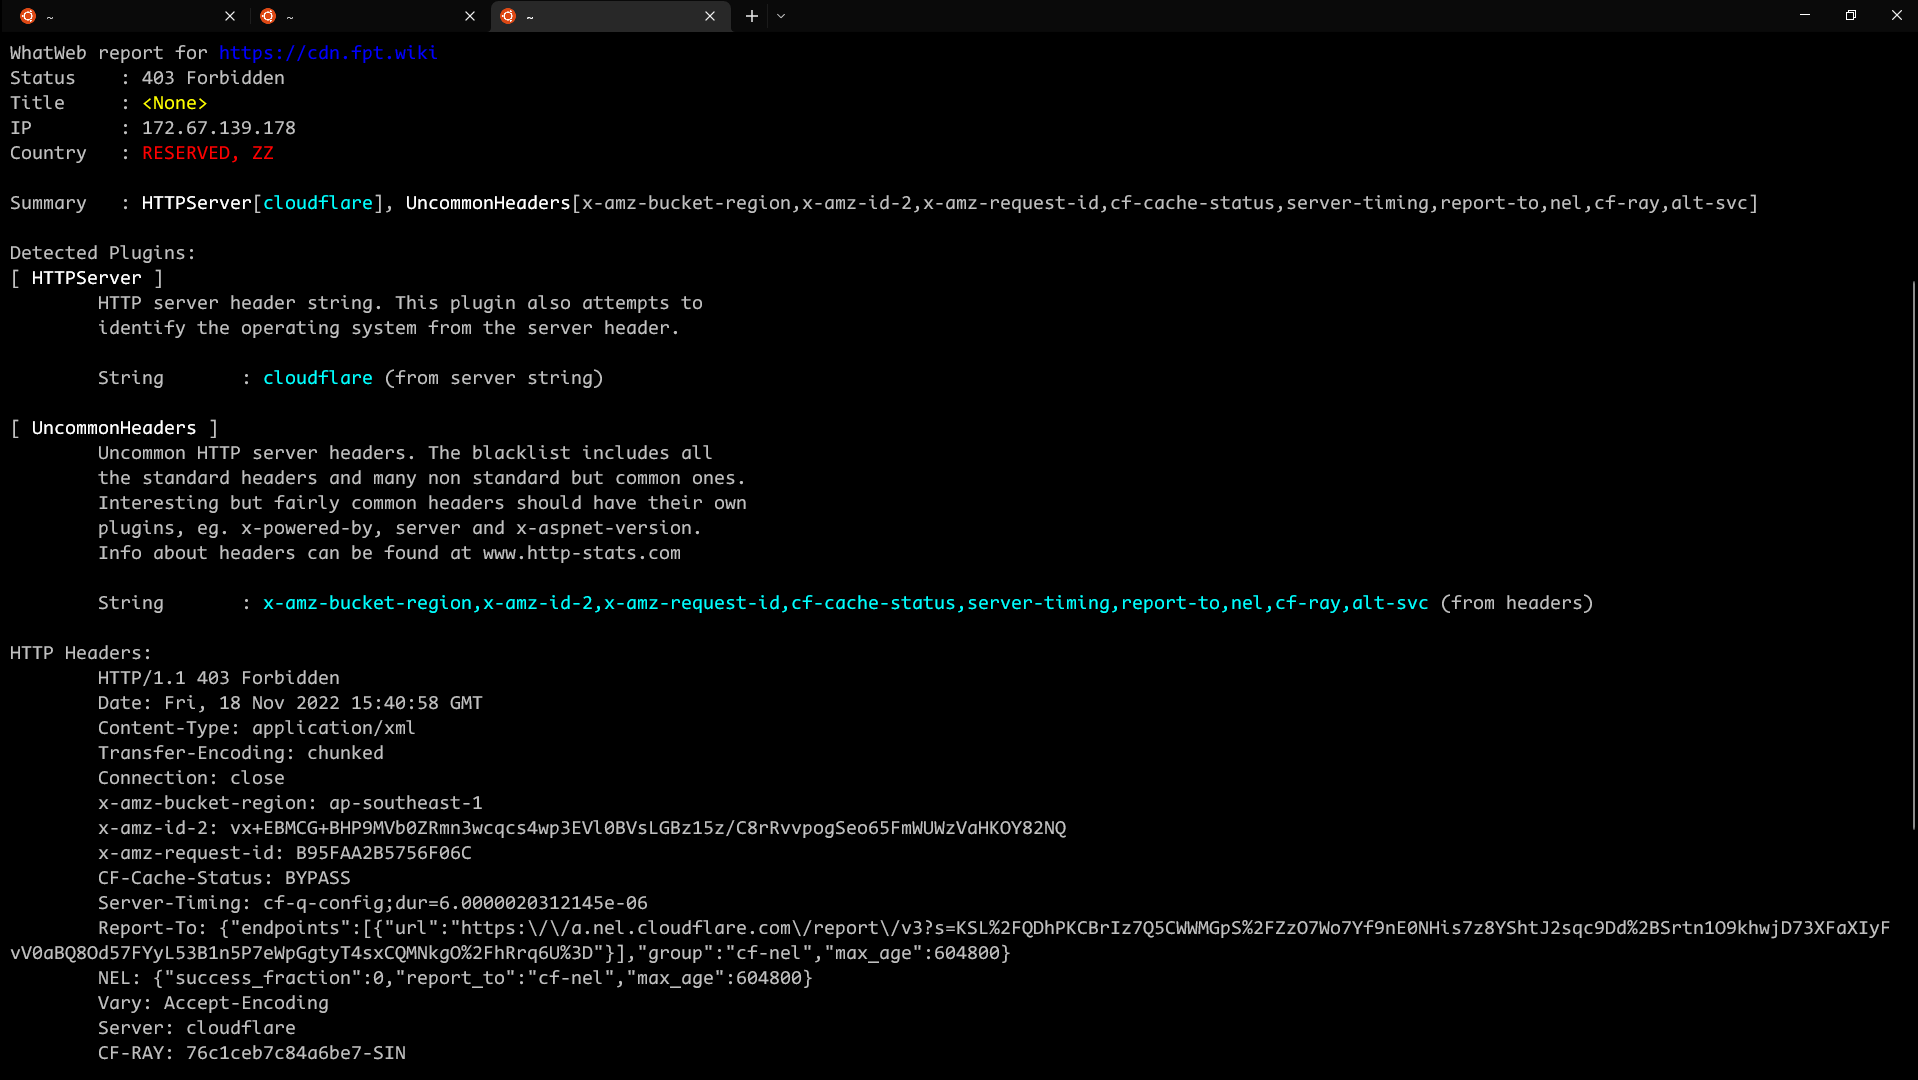Click Ubuntu icon on second tab
Image resolution: width=1918 pixels, height=1080 pixels.
tap(268, 16)
